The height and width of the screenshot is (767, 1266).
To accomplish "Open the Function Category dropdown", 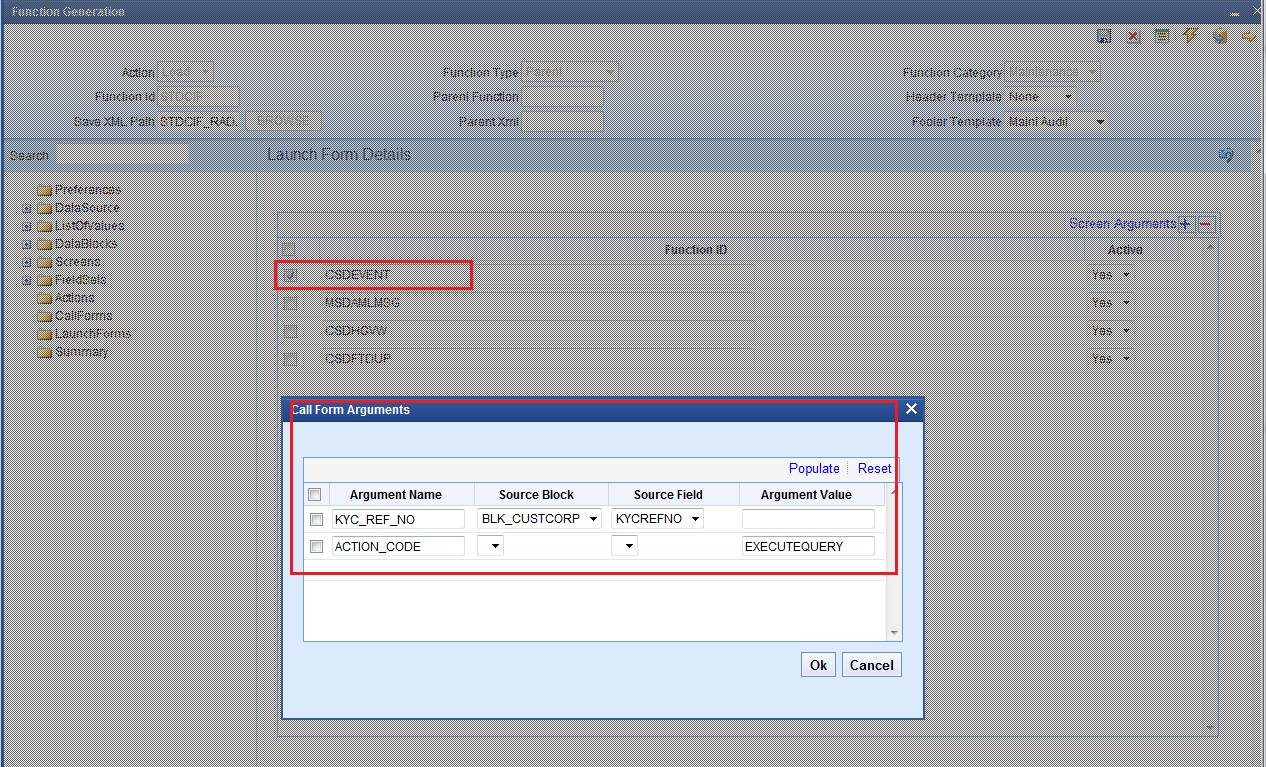I will [x=1053, y=72].
